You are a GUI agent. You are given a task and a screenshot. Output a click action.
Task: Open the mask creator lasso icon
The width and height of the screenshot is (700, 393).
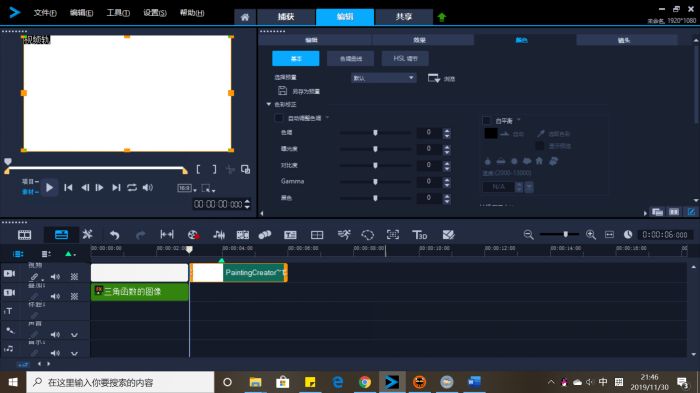click(367, 234)
